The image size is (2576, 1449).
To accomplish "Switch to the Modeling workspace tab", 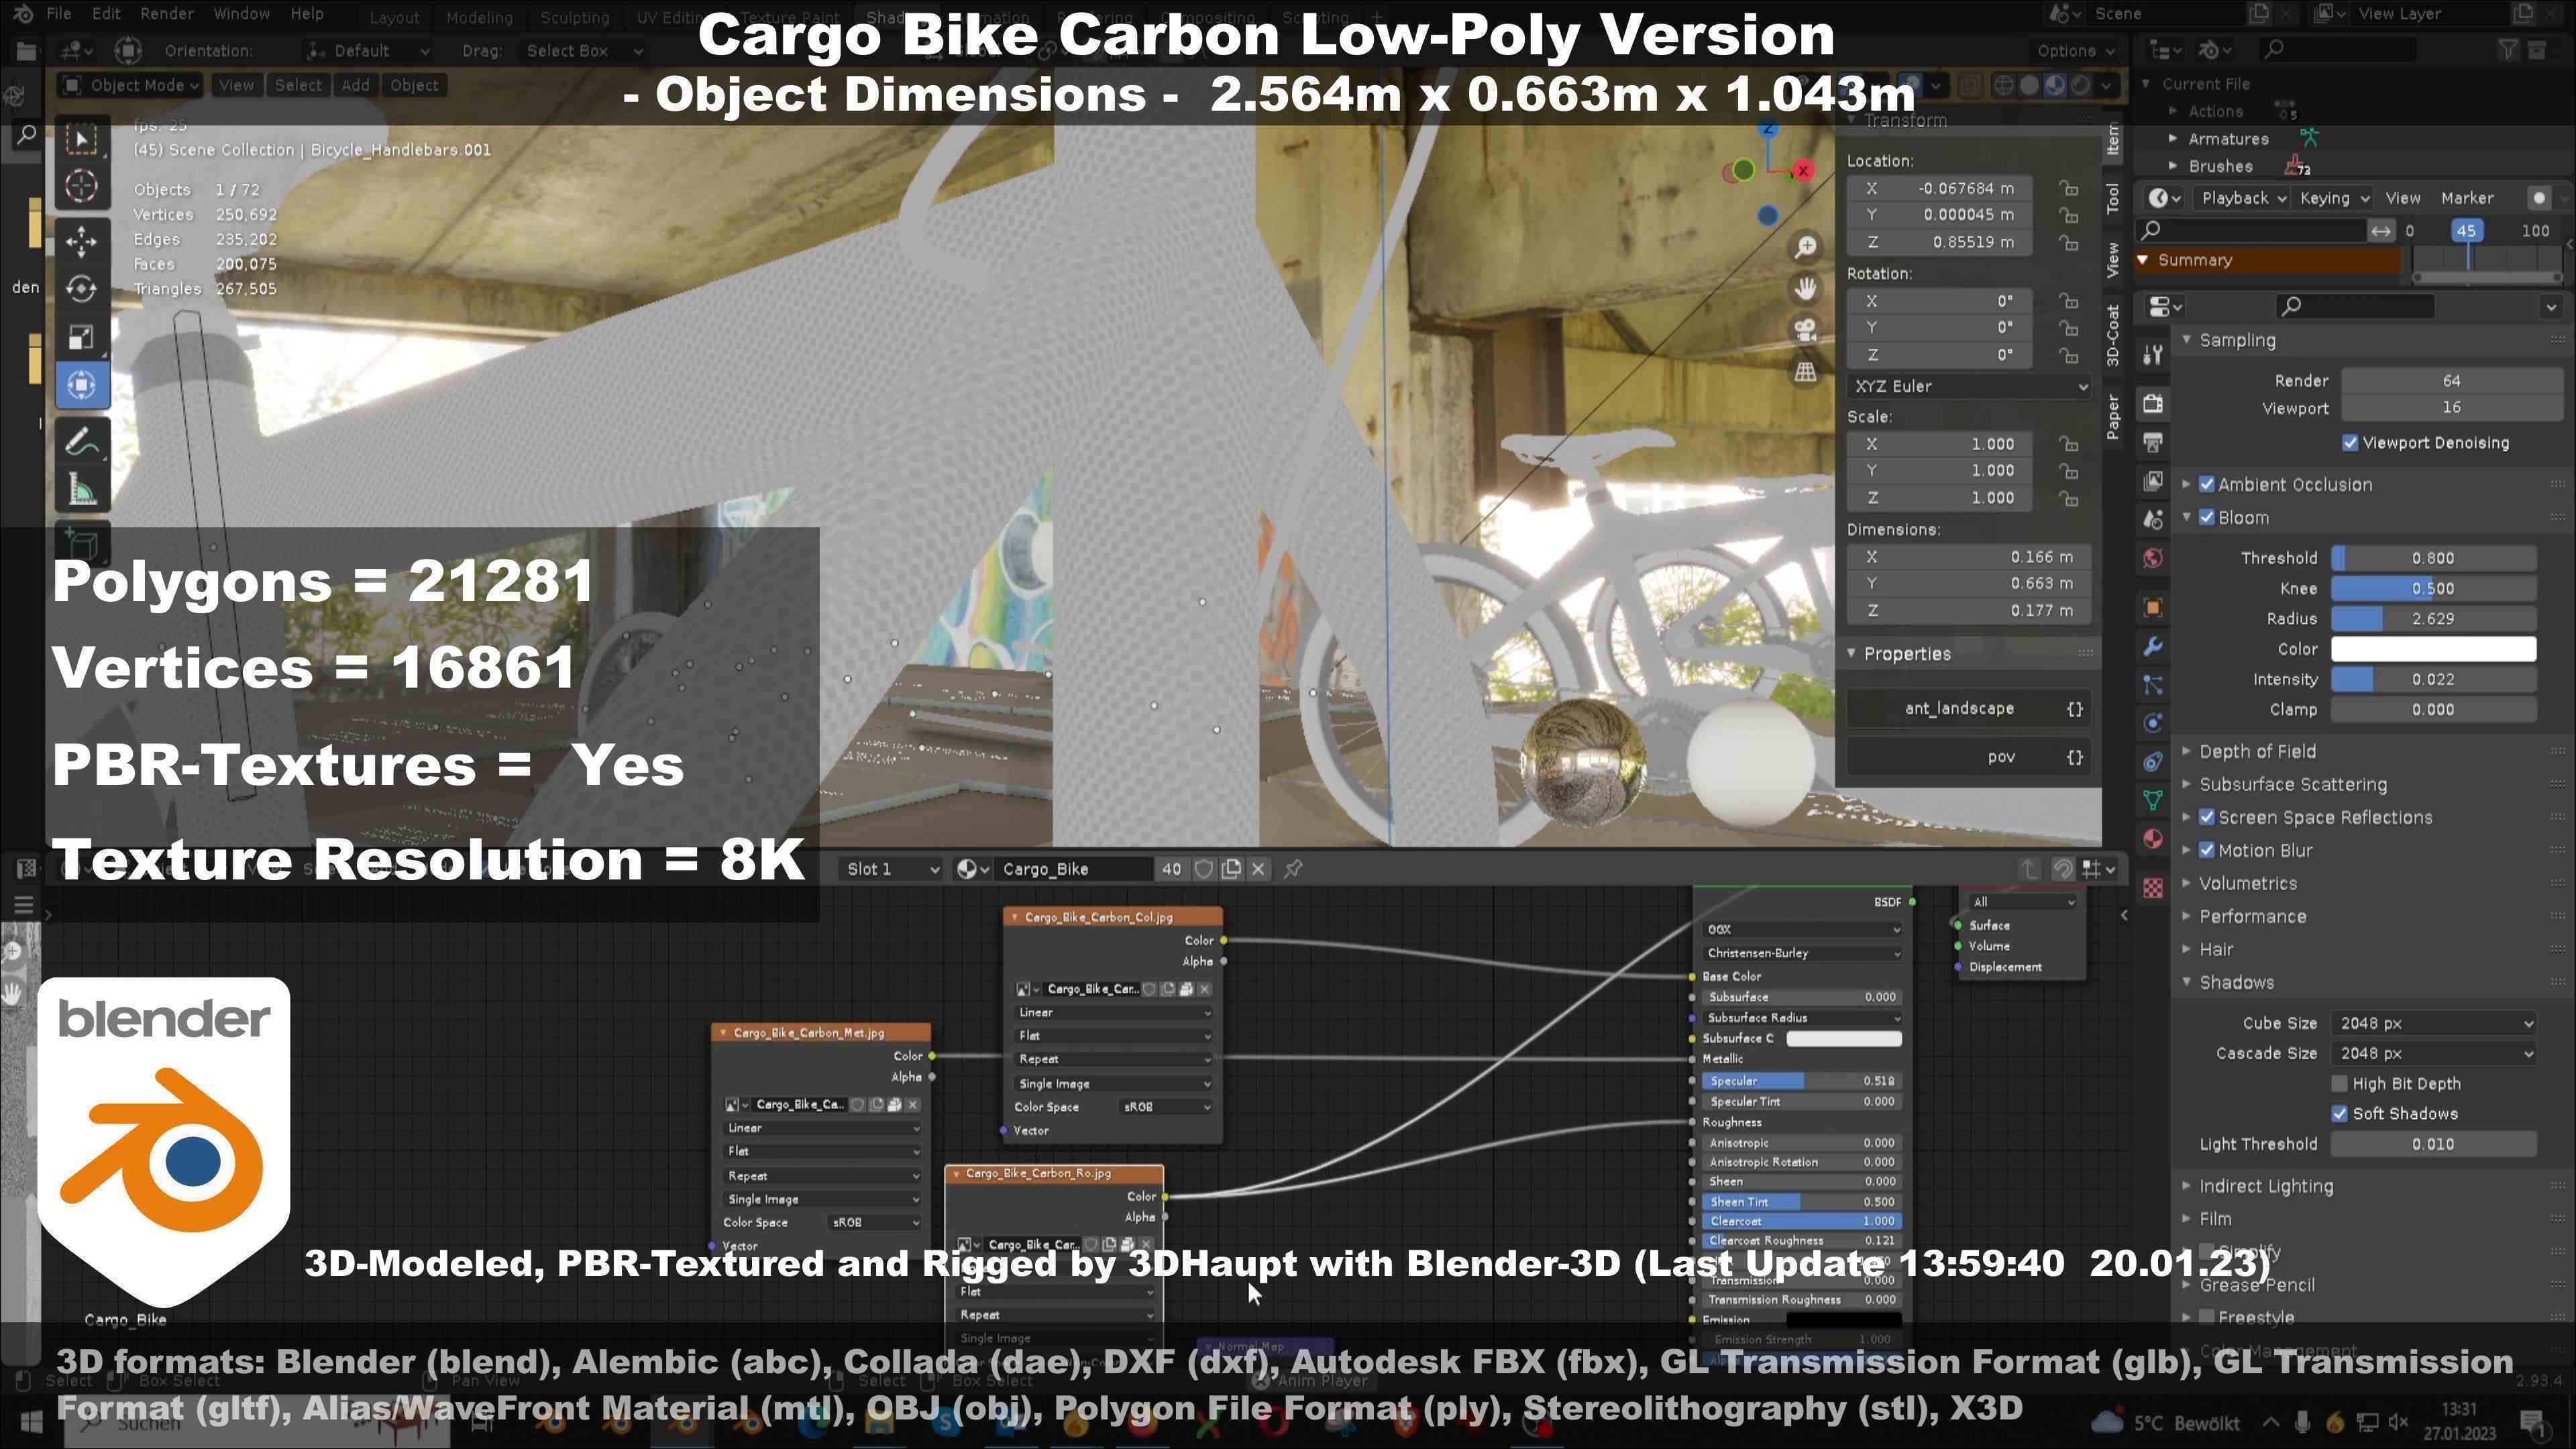I will click(x=479, y=17).
